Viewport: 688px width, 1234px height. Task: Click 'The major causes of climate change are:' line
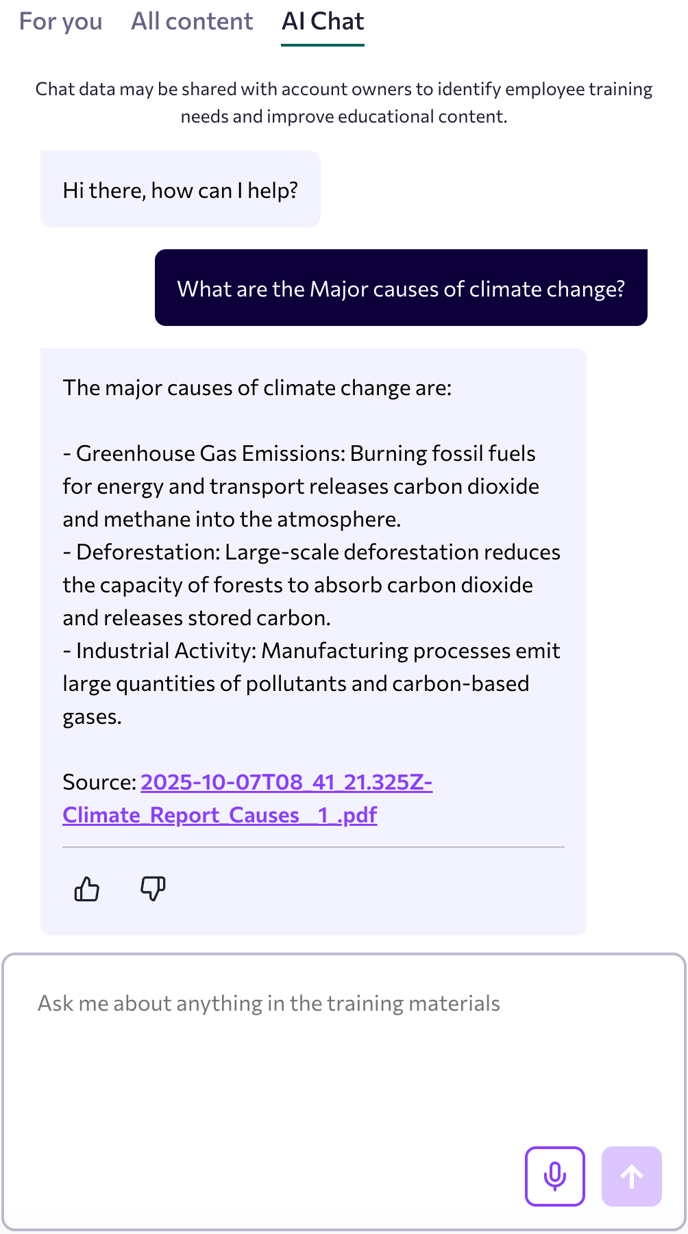(257, 387)
